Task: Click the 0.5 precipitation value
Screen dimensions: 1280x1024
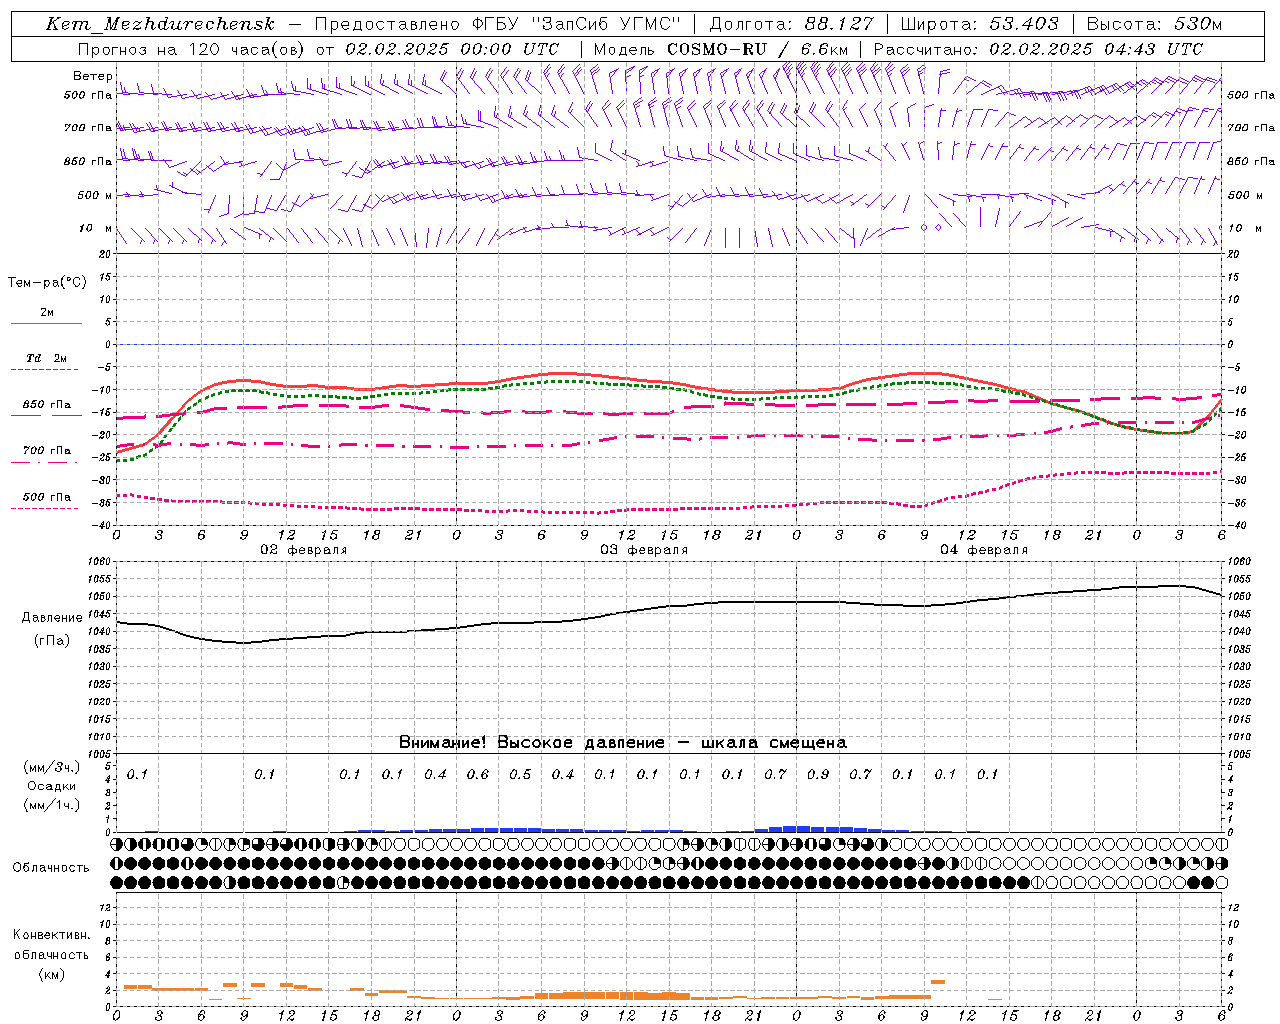Action: pos(520,774)
